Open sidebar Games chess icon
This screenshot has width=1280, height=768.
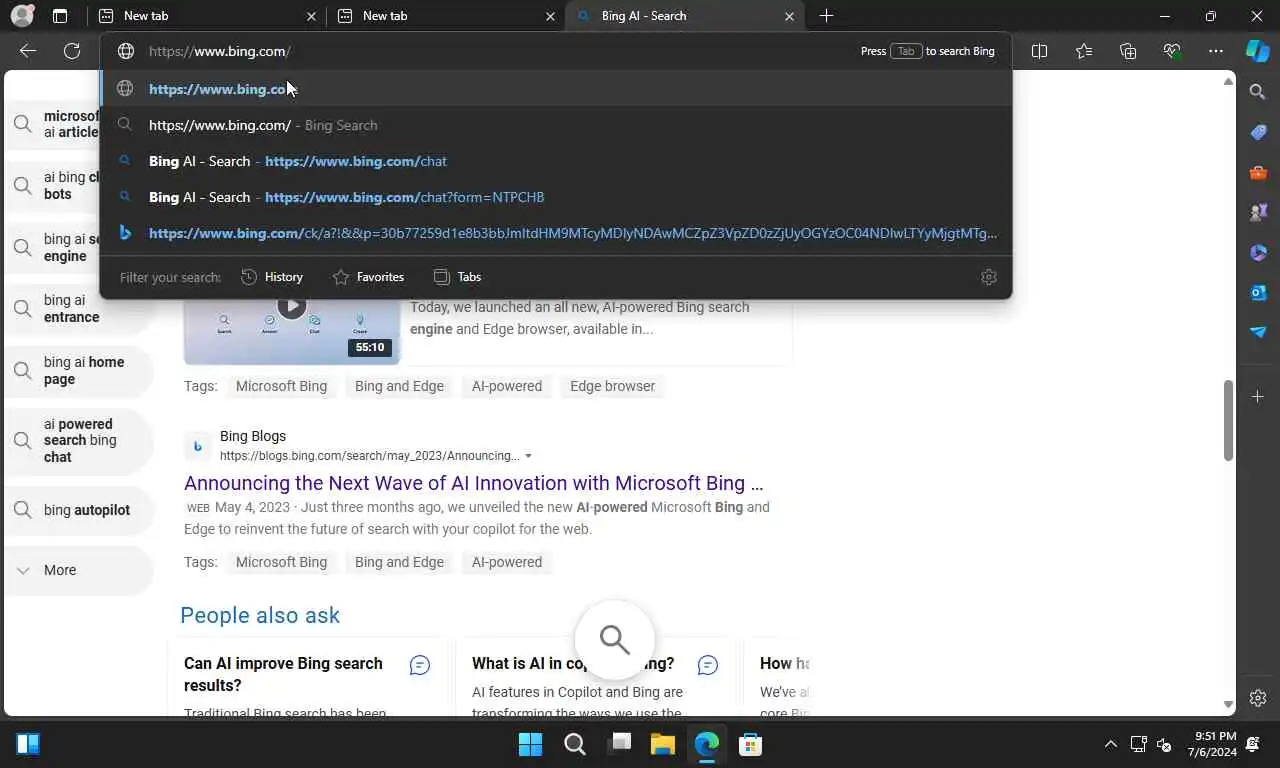pos(1258,212)
